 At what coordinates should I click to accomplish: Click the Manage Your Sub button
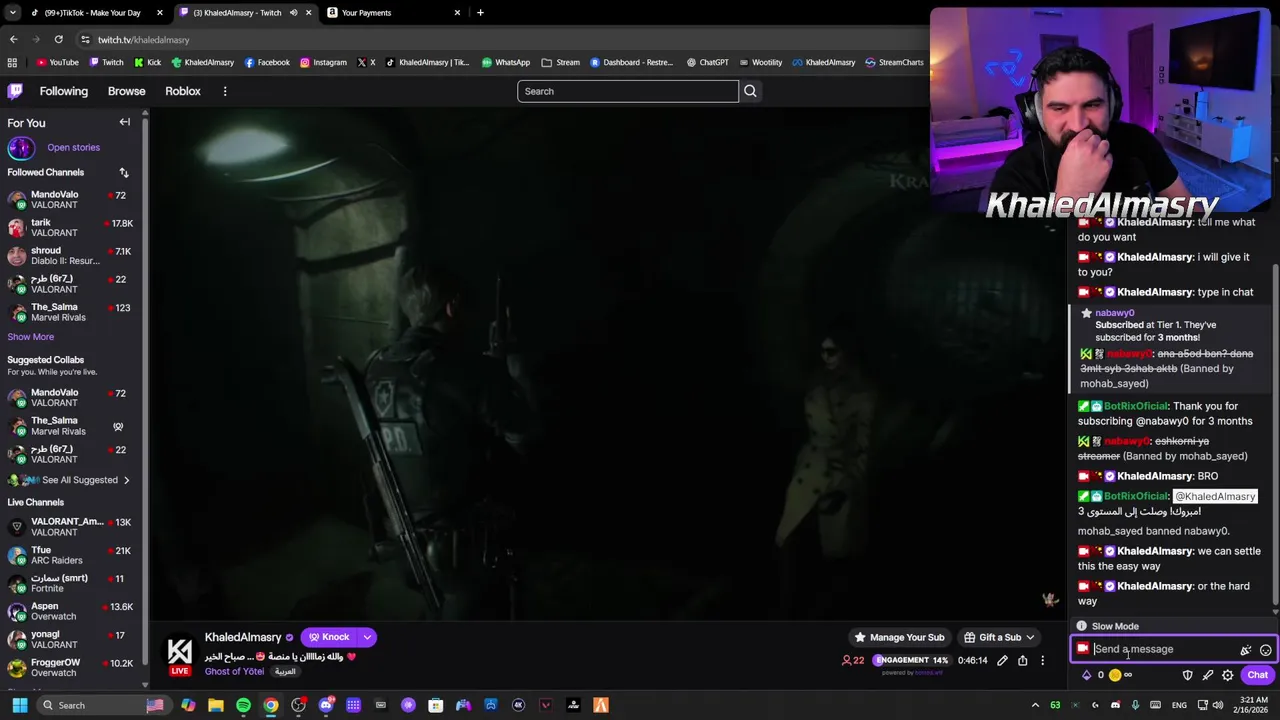pyautogui.click(x=898, y=637)
